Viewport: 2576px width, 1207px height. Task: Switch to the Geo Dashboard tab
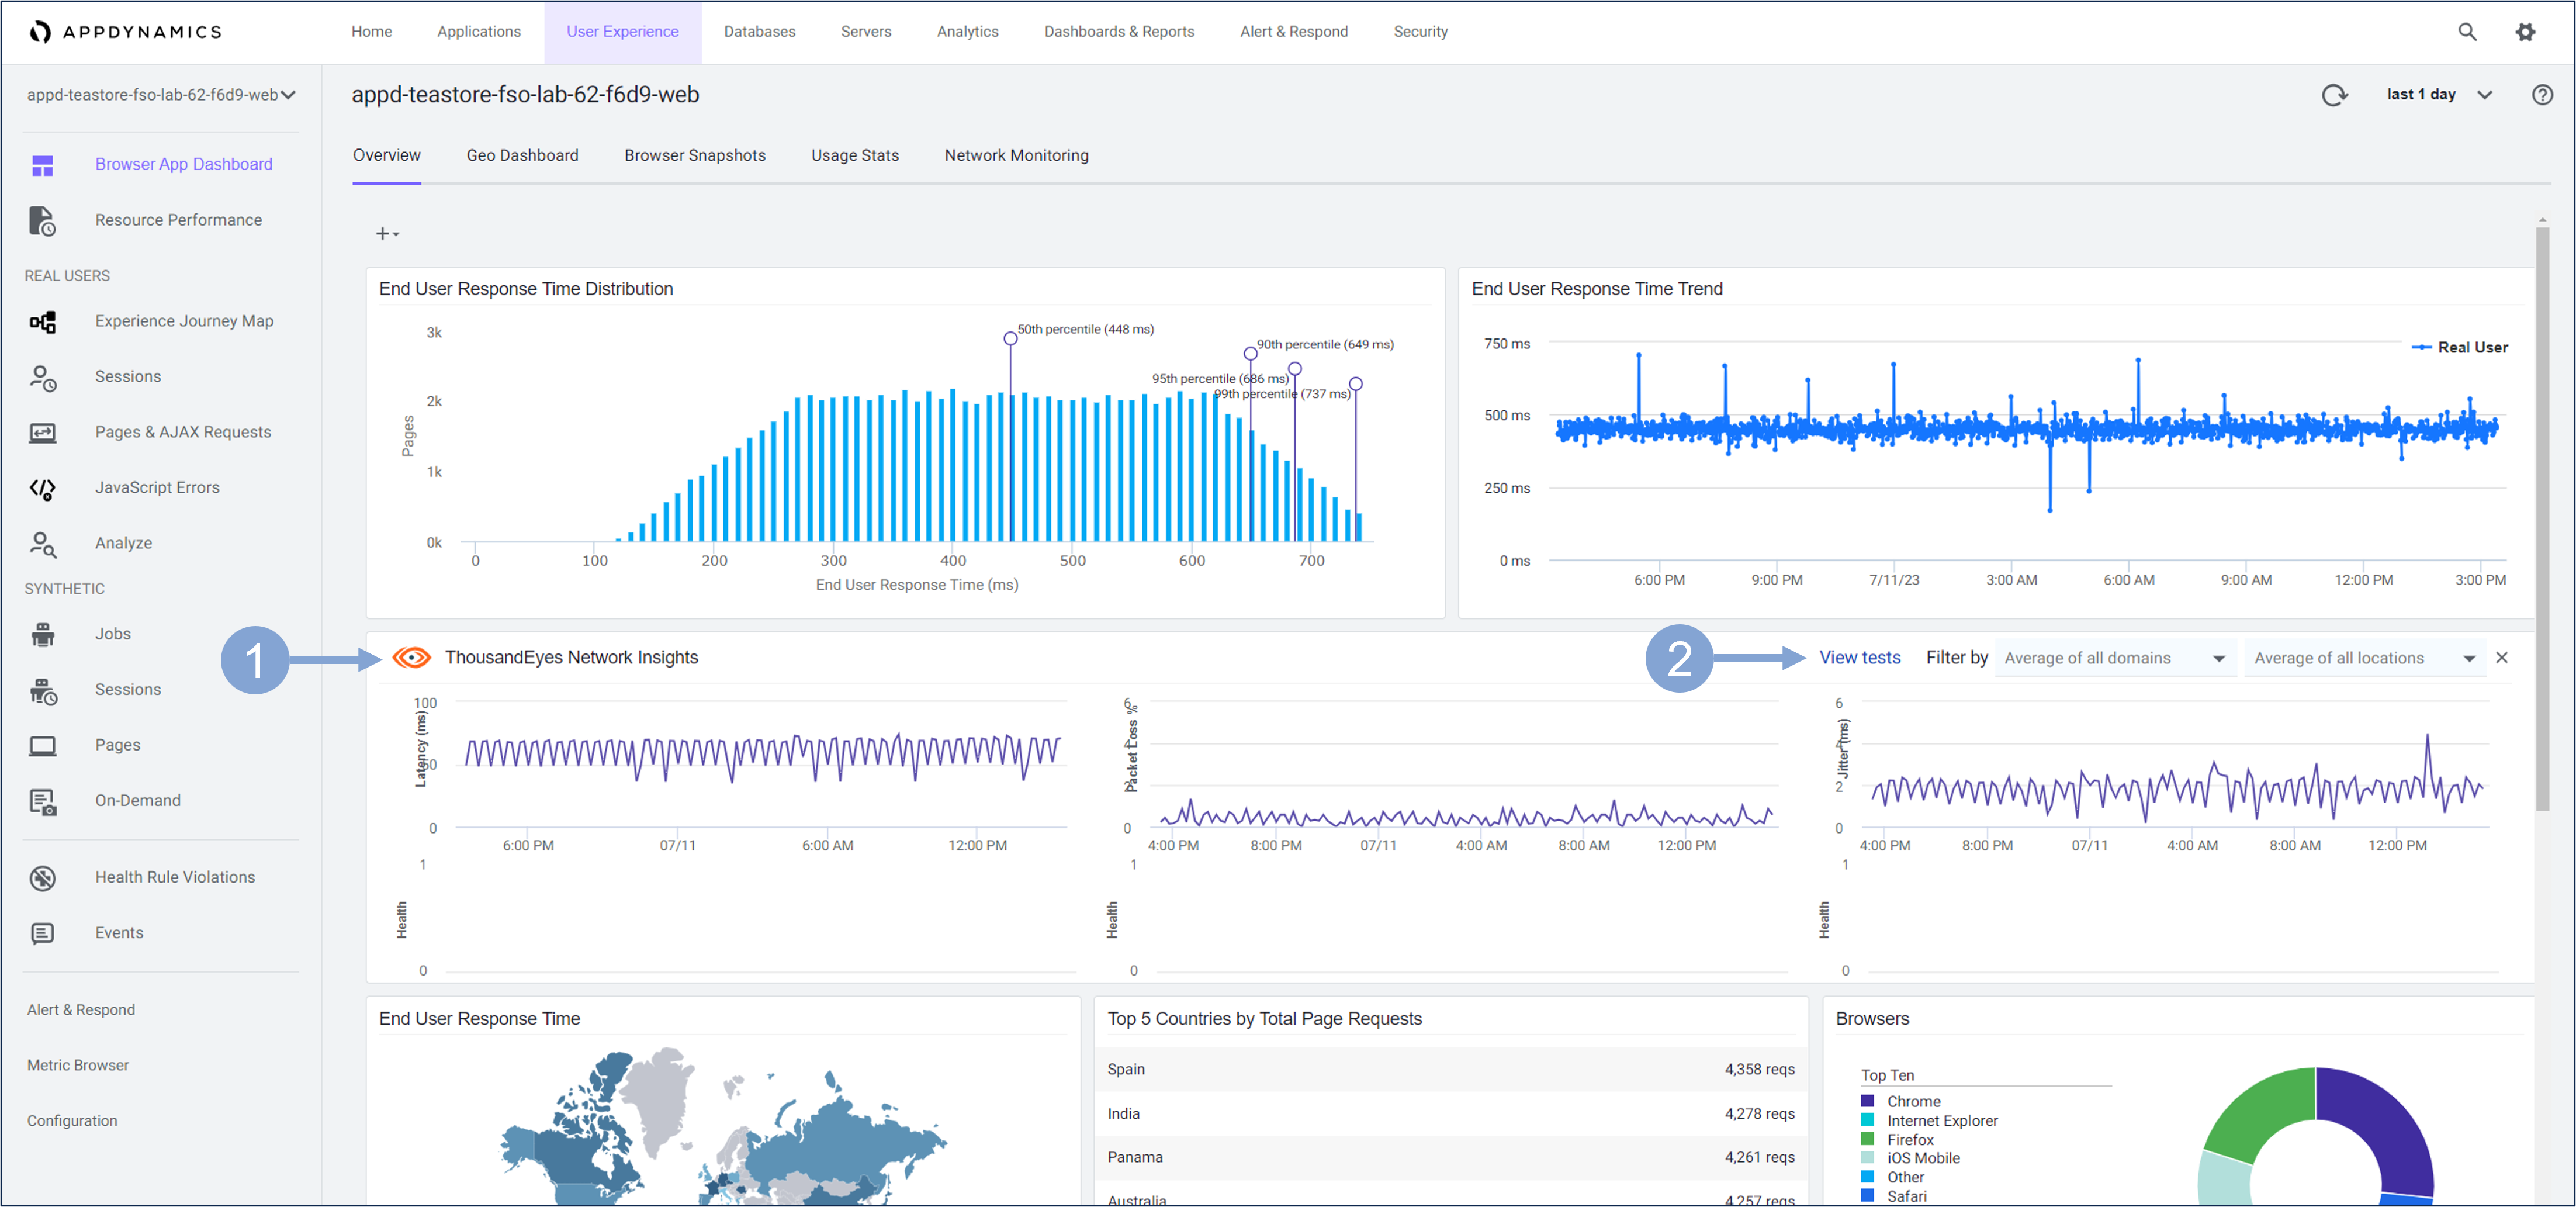point(522,156)
